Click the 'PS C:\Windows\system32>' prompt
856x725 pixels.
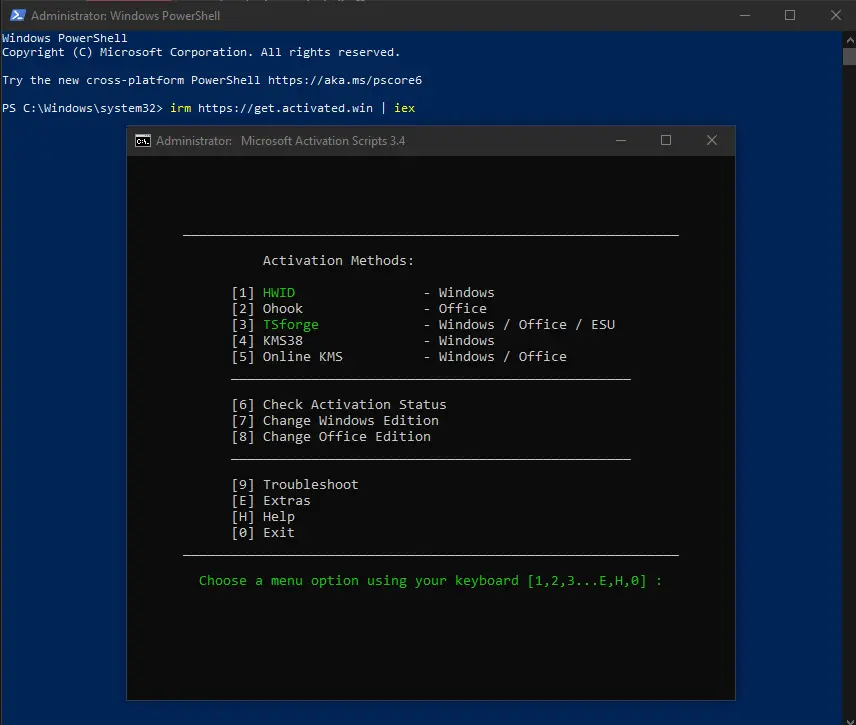tap(82, 108)
